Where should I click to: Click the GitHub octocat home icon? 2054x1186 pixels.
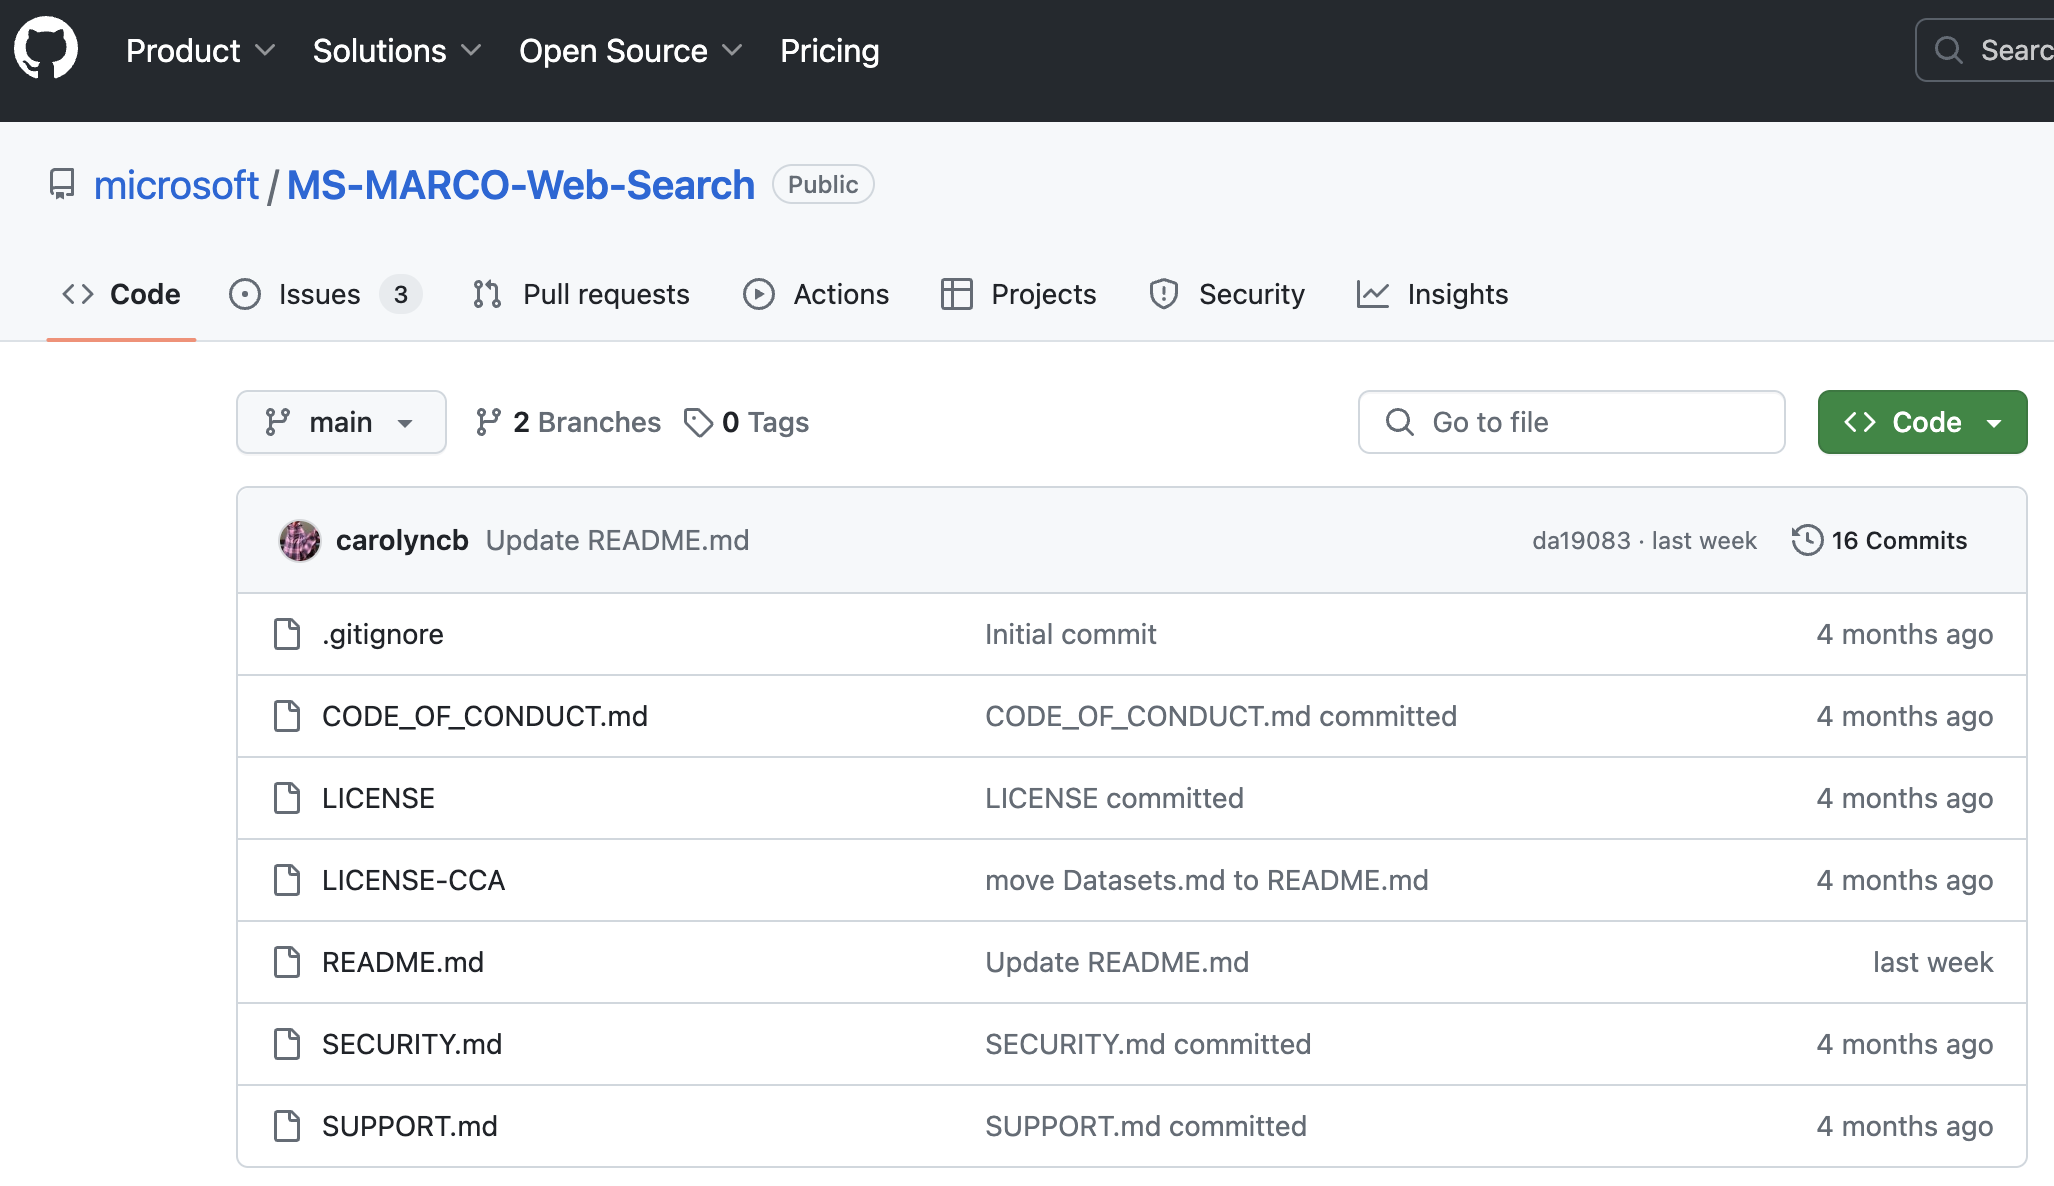[46, 48]
